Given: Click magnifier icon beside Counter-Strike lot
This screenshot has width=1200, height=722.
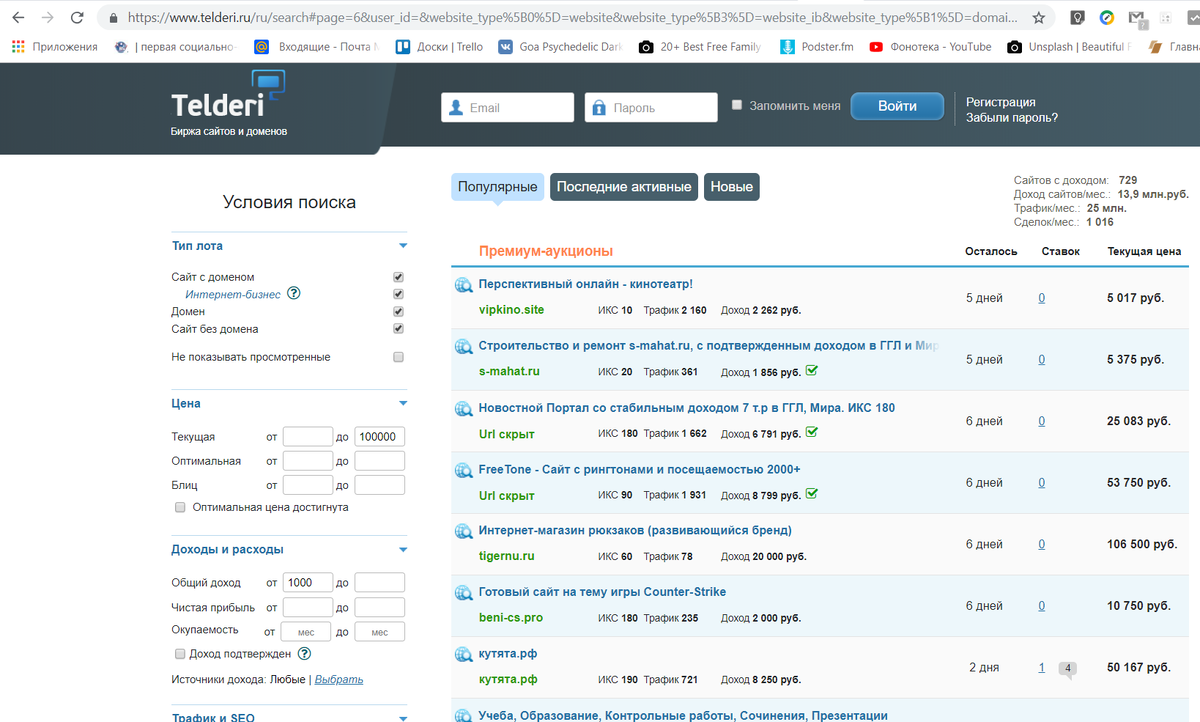Looking at the screenshot, I should [464, 594].
